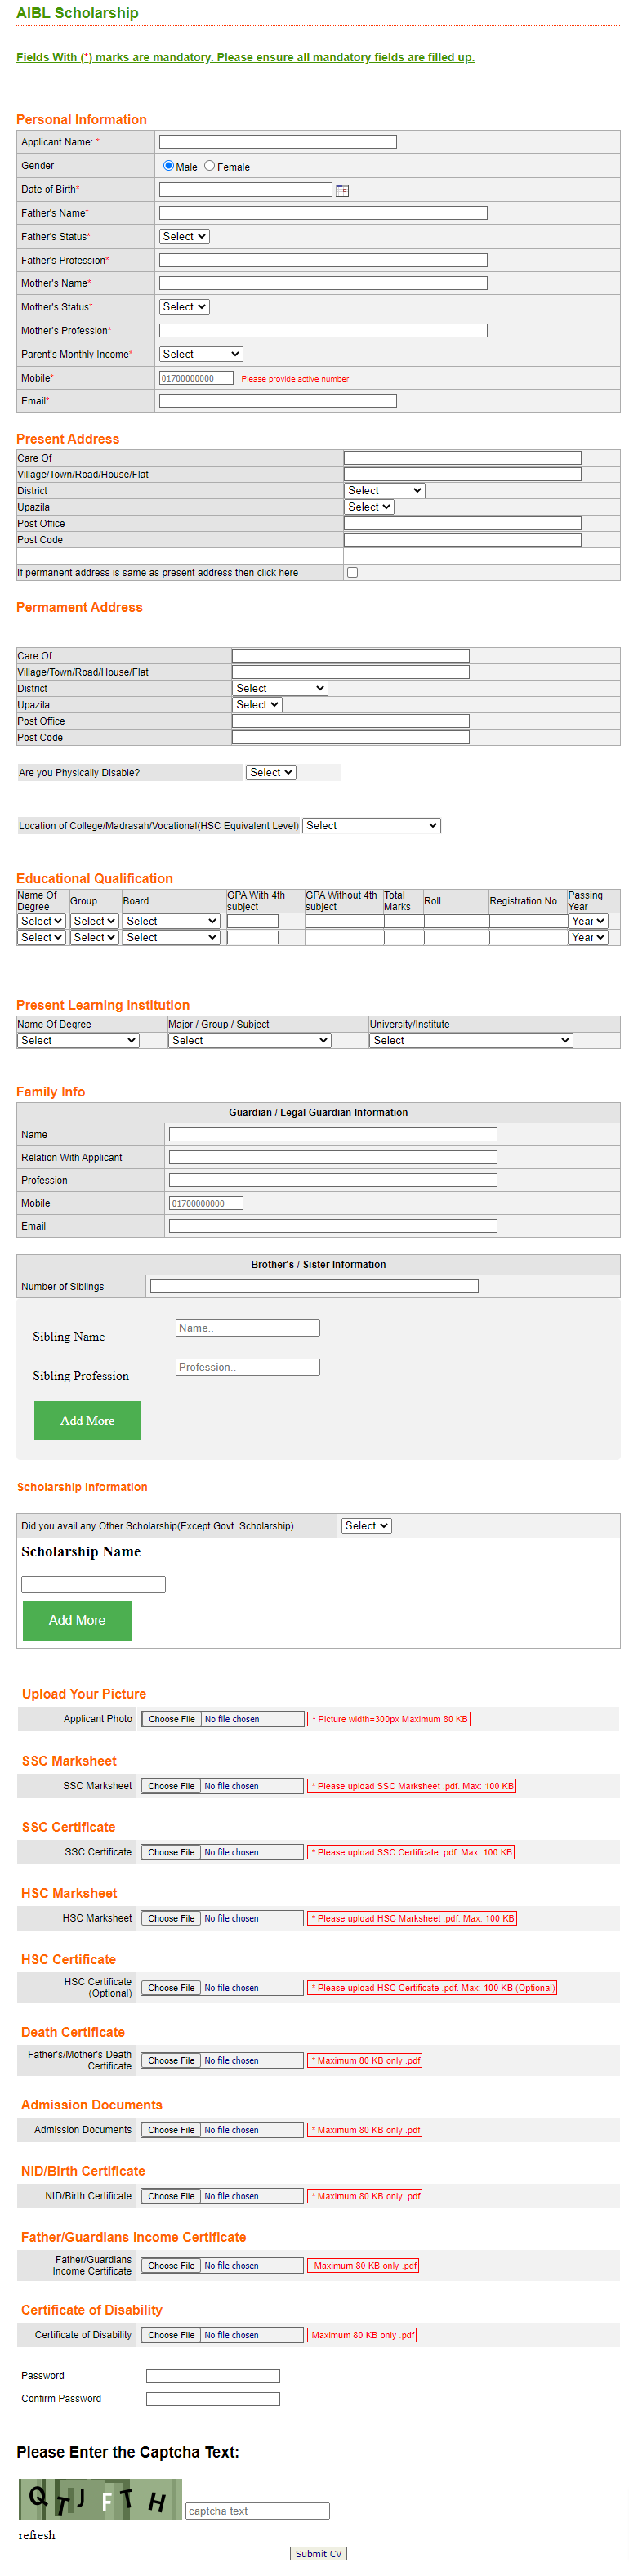This screenshot has height=2576, width=629.
Task: Click the captcha image
Action: tap(100, 2499)
